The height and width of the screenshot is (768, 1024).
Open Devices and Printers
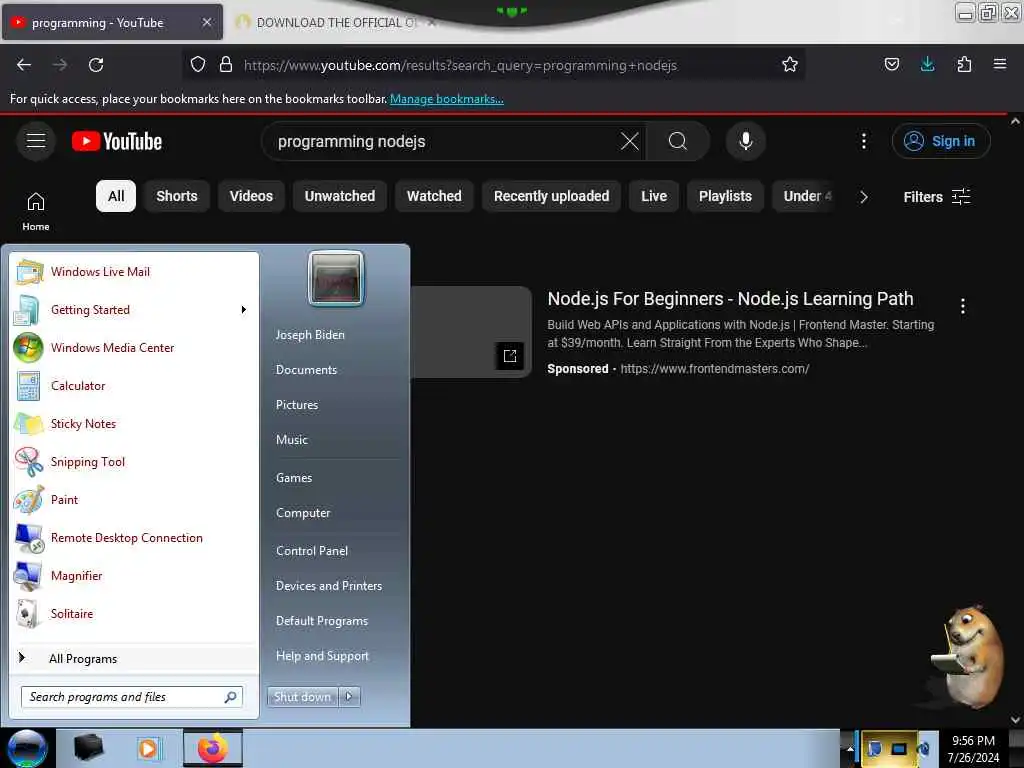tap(328, 586)
